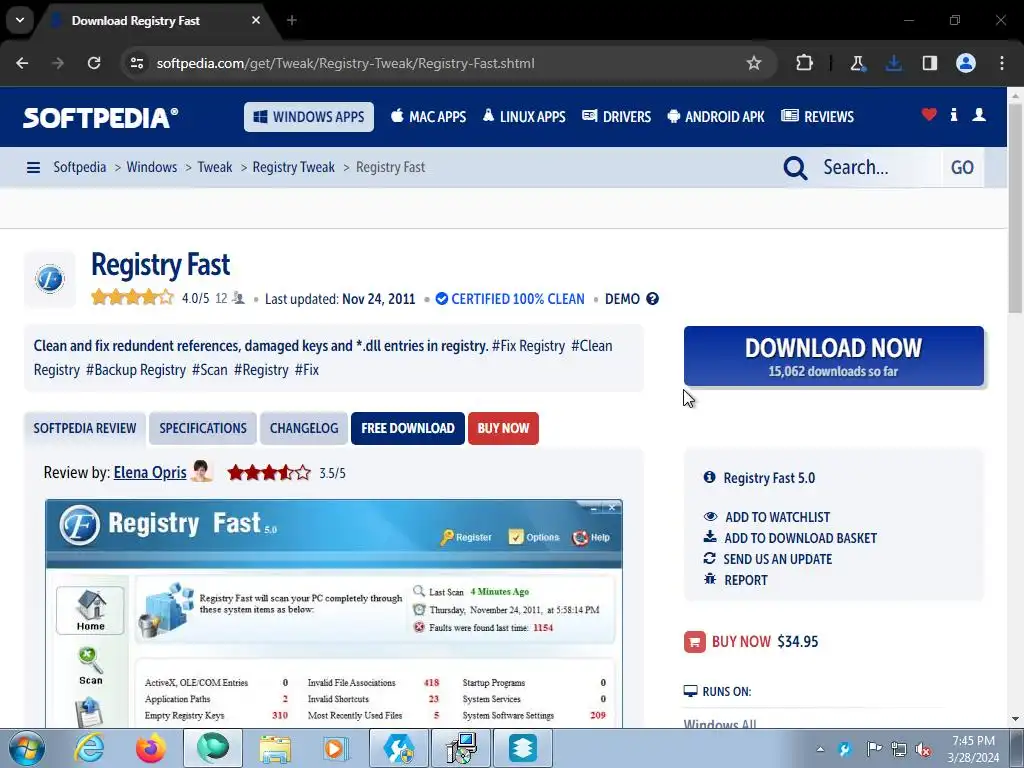
Task: Open the Android APK section
Action: click(x=716, y=117)
